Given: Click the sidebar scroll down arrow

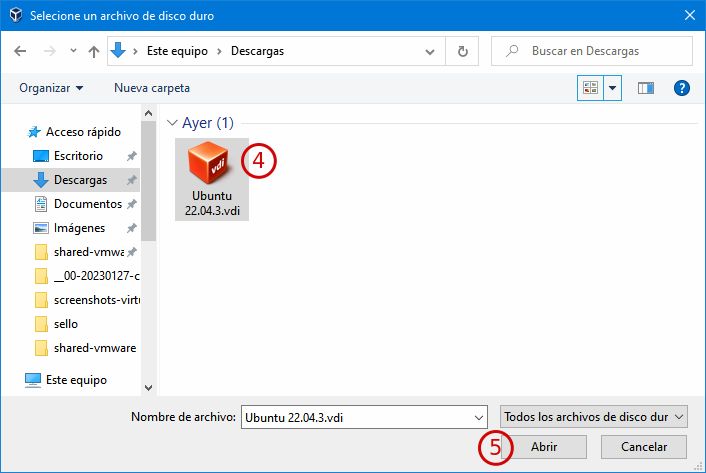Looking at the screenshot, I should (x=149, y=387).
